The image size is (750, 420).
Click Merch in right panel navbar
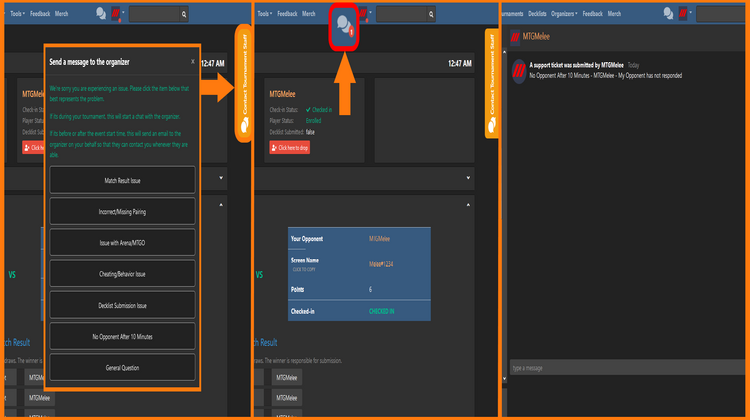click(614, 14)
